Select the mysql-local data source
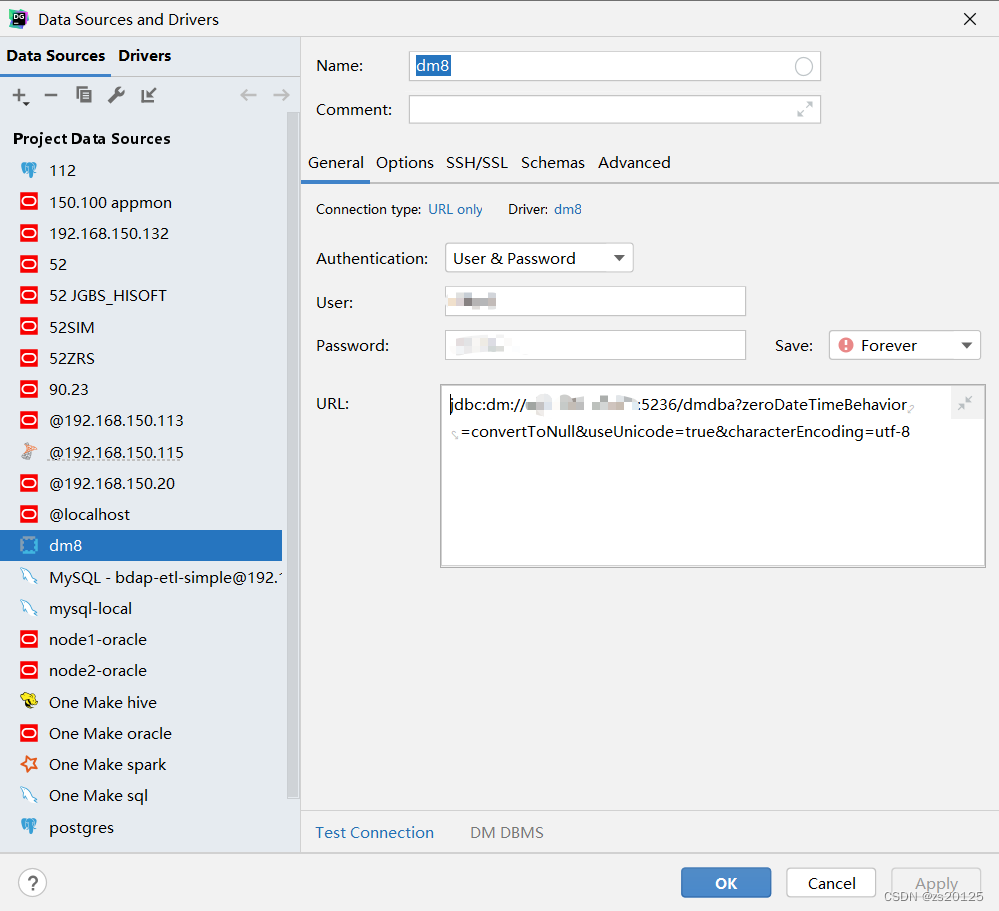Viewport: 999px width, 911px height. (90, 608)
